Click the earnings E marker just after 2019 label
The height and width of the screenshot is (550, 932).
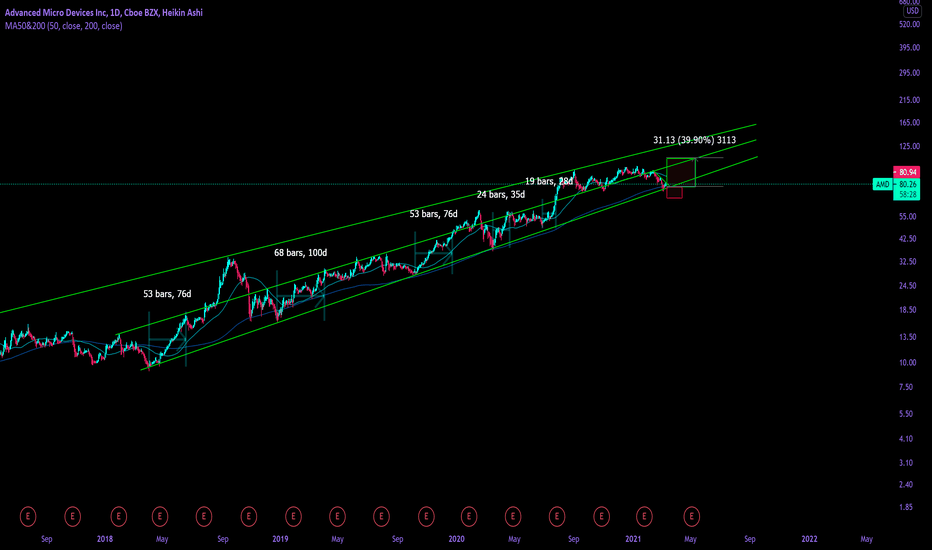point(293,516)
